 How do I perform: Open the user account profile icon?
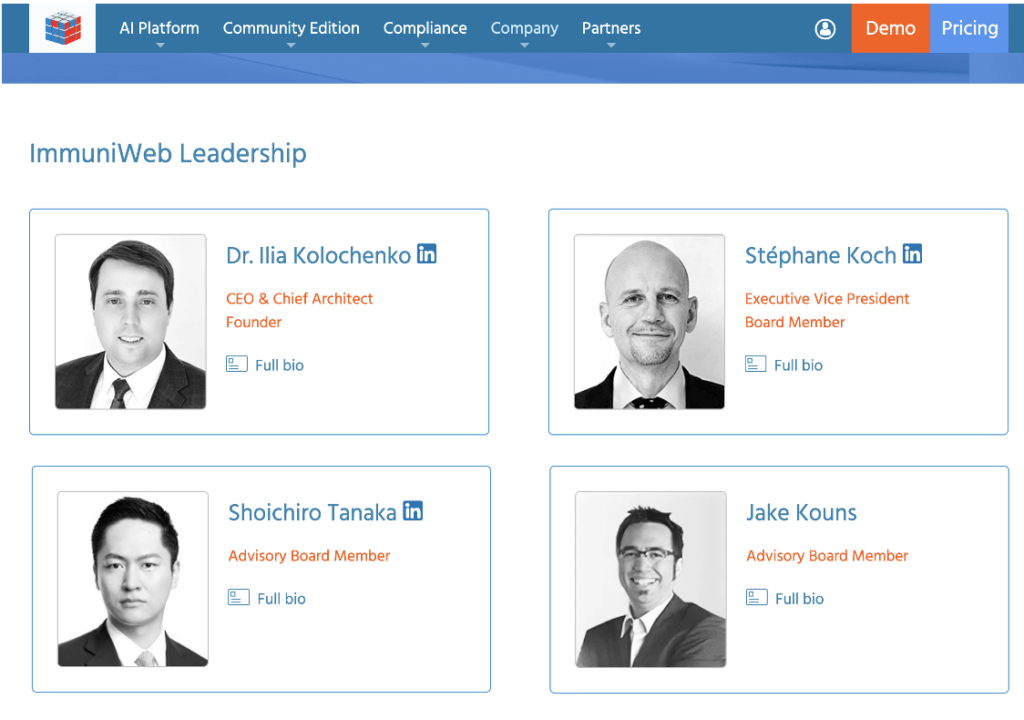(x=825, y=29)
